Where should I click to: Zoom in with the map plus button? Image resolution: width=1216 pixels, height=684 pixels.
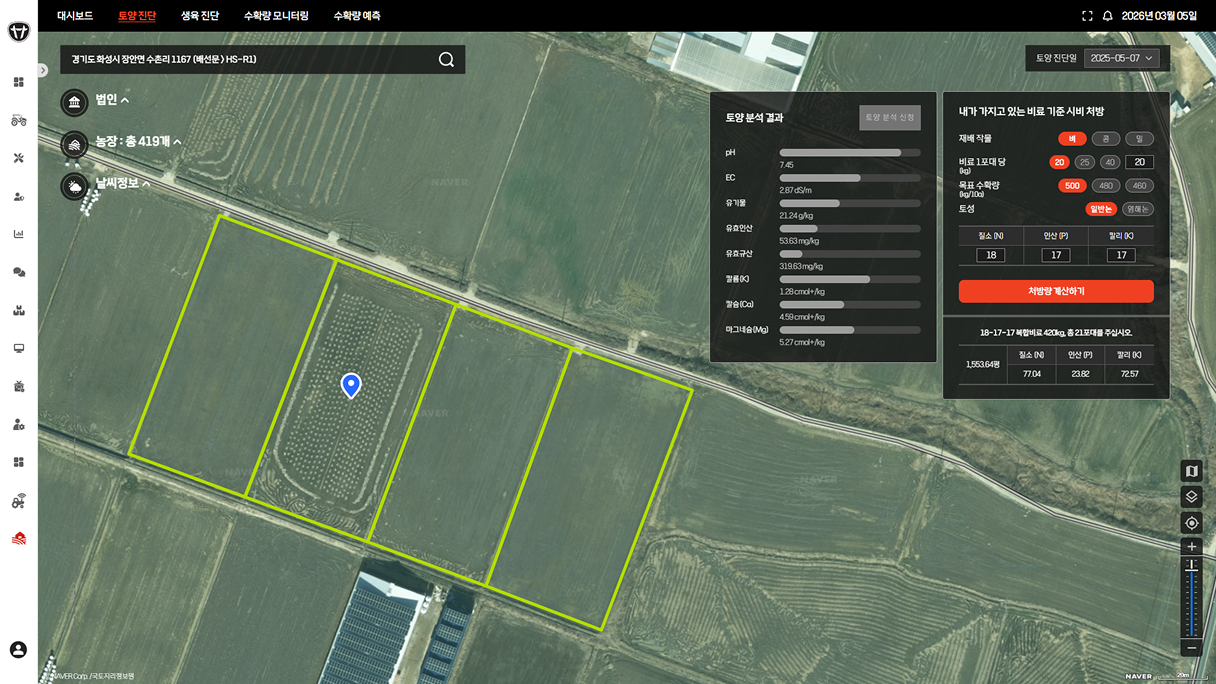coord(1191,547)
